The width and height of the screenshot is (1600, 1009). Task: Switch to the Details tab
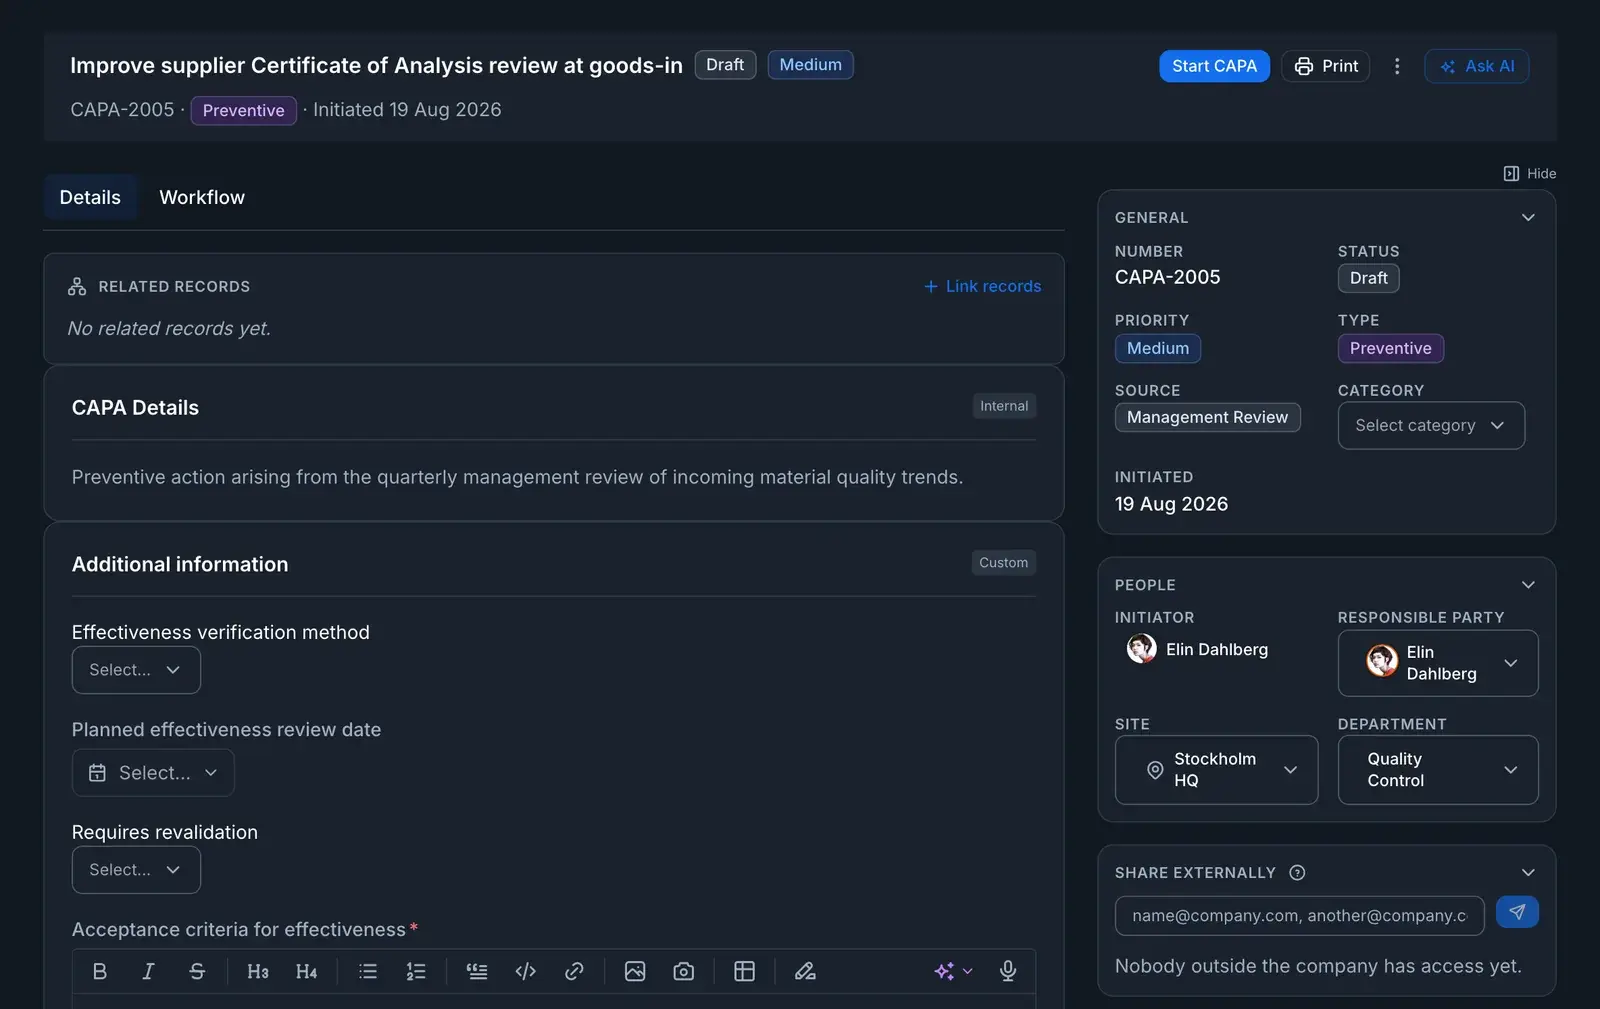tap(90, 197)
